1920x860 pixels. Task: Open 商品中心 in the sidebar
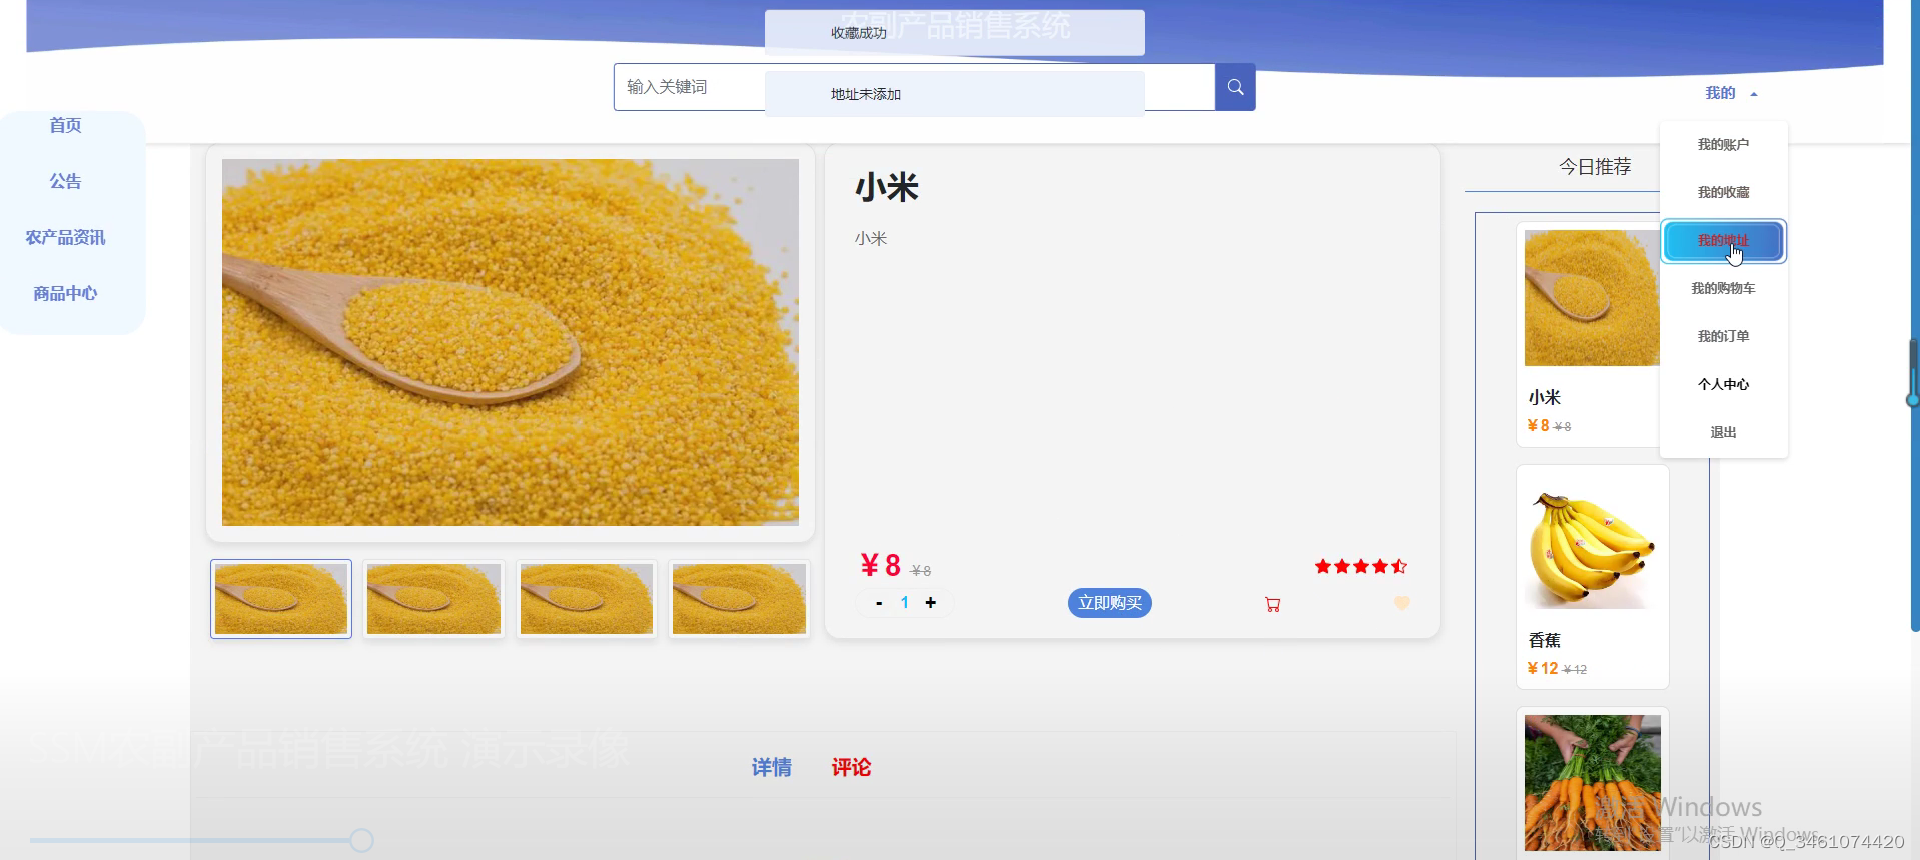tap(65, 293)
